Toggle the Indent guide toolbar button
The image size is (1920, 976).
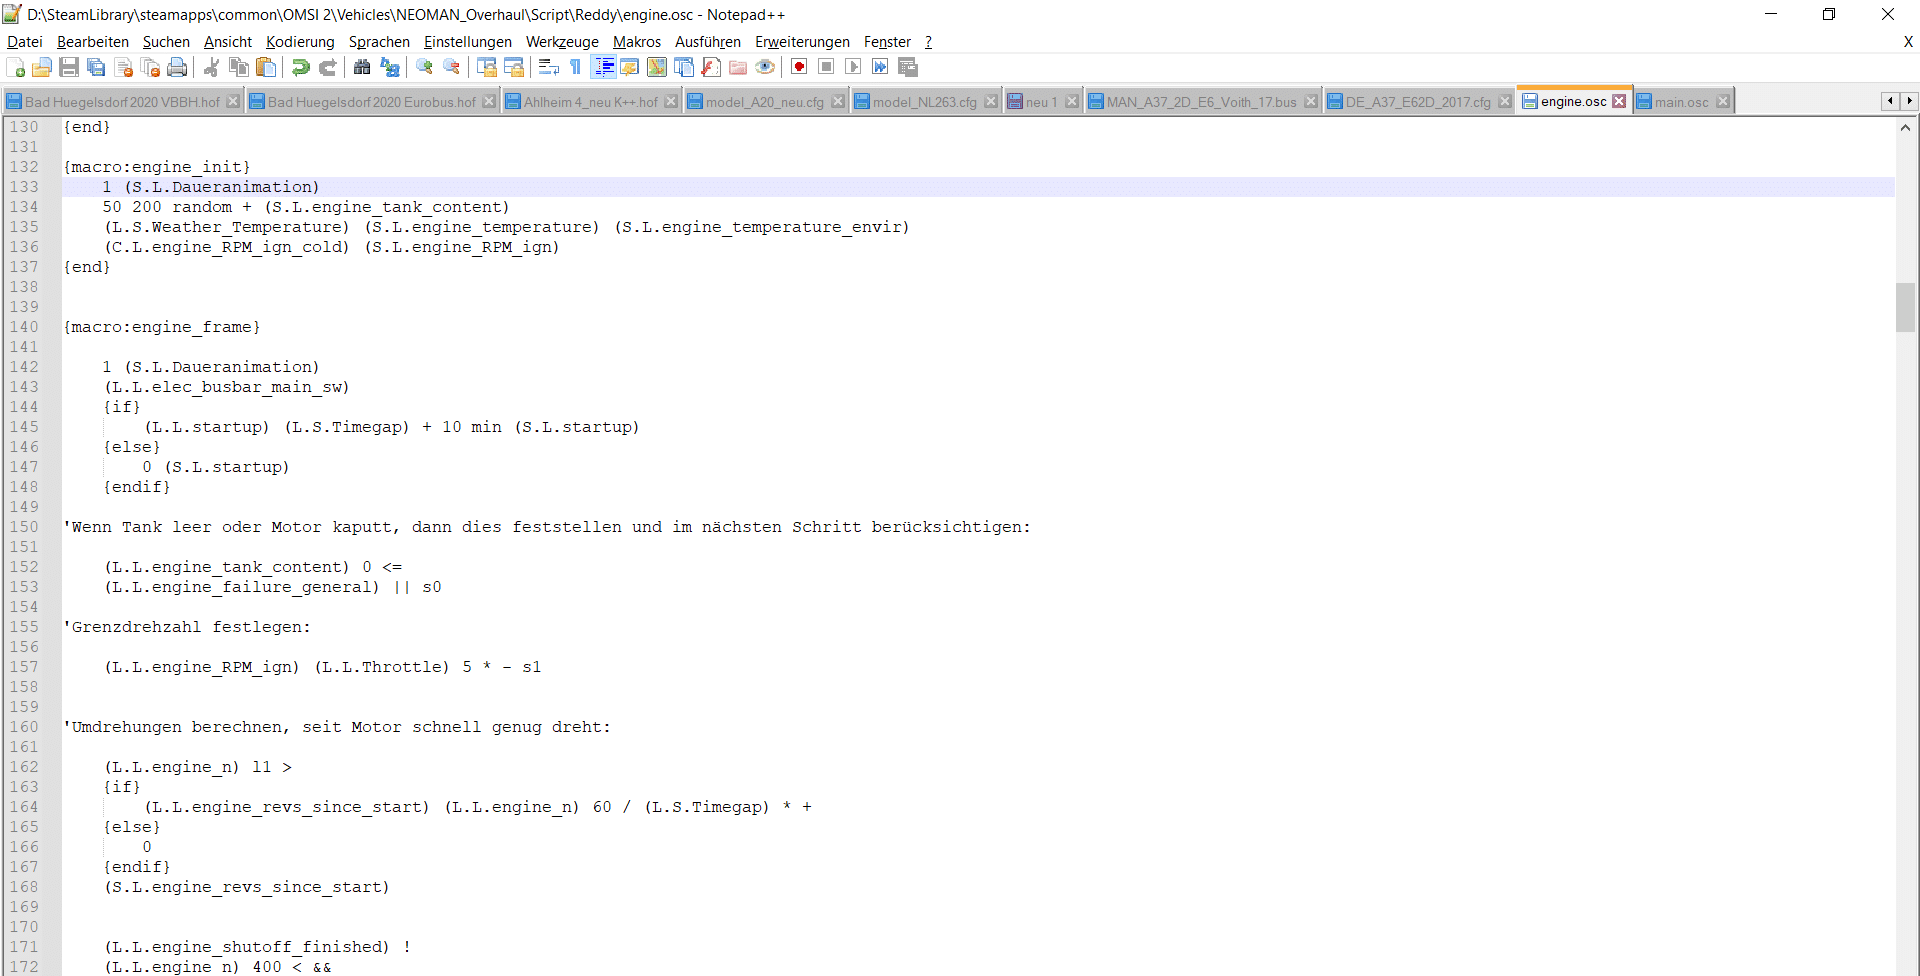pos(604,67)
